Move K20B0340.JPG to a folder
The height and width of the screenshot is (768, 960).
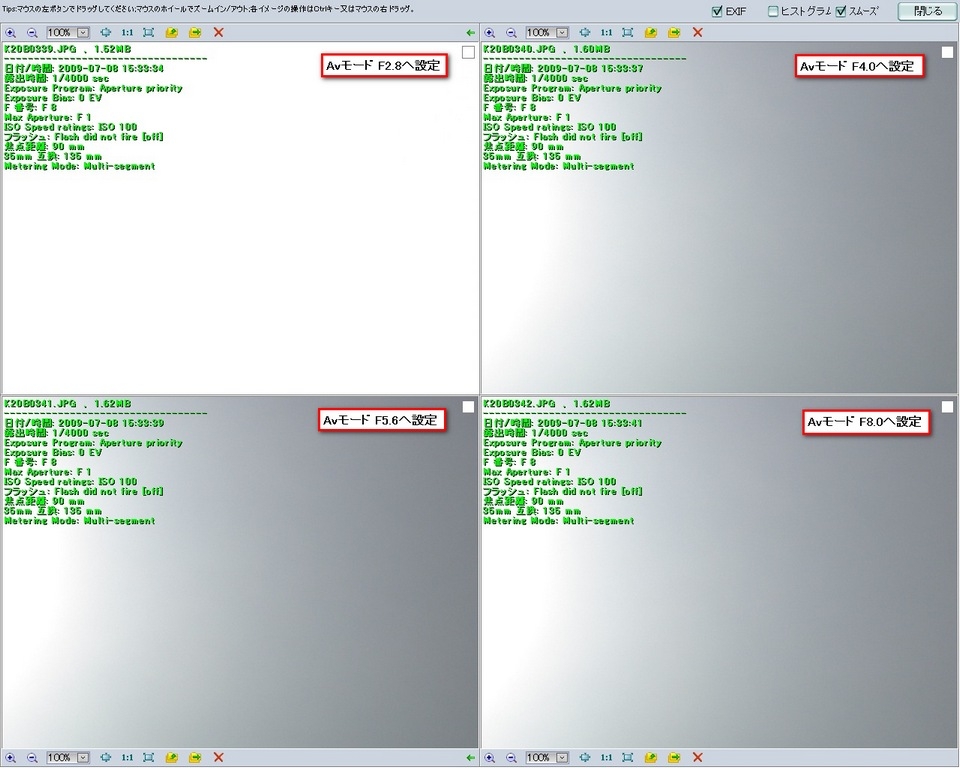click(674, 32)
